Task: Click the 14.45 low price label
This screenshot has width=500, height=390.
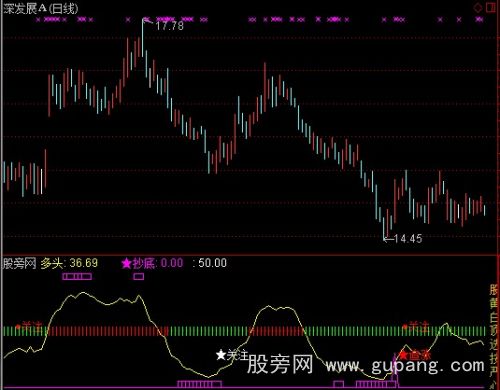Action: [x=408, y=239]
